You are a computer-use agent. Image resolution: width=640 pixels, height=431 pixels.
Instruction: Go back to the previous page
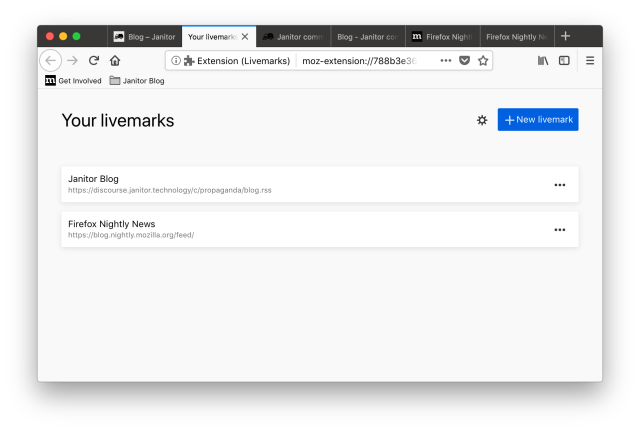point(50,61)
